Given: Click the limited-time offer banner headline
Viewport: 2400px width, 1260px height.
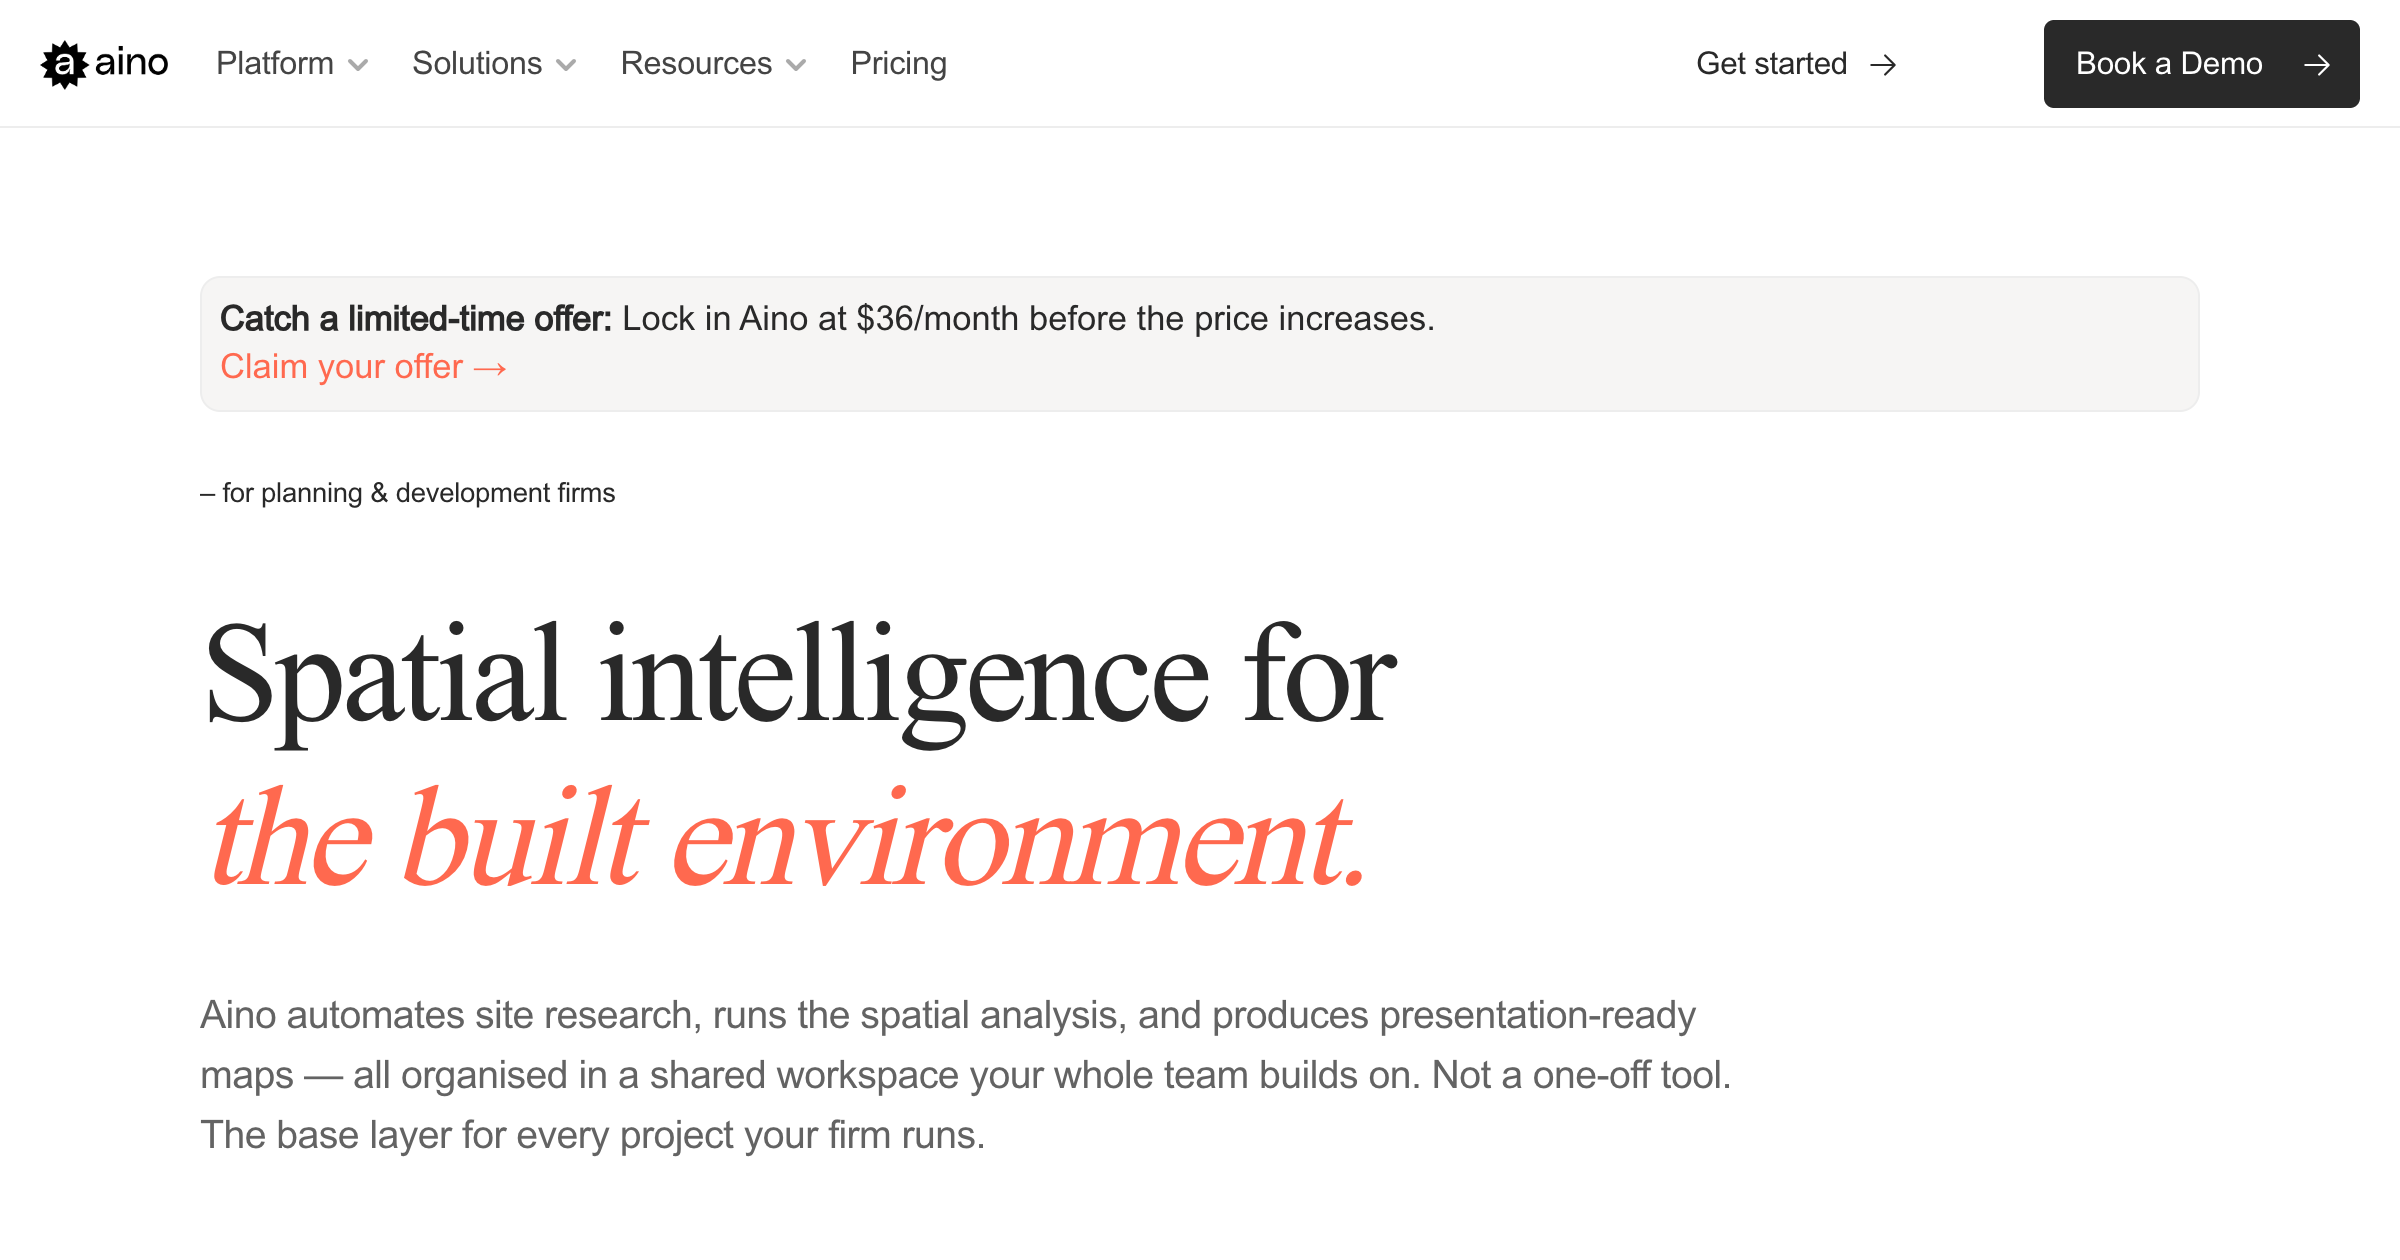Looking at the screenshot, I should pos(827,319).
